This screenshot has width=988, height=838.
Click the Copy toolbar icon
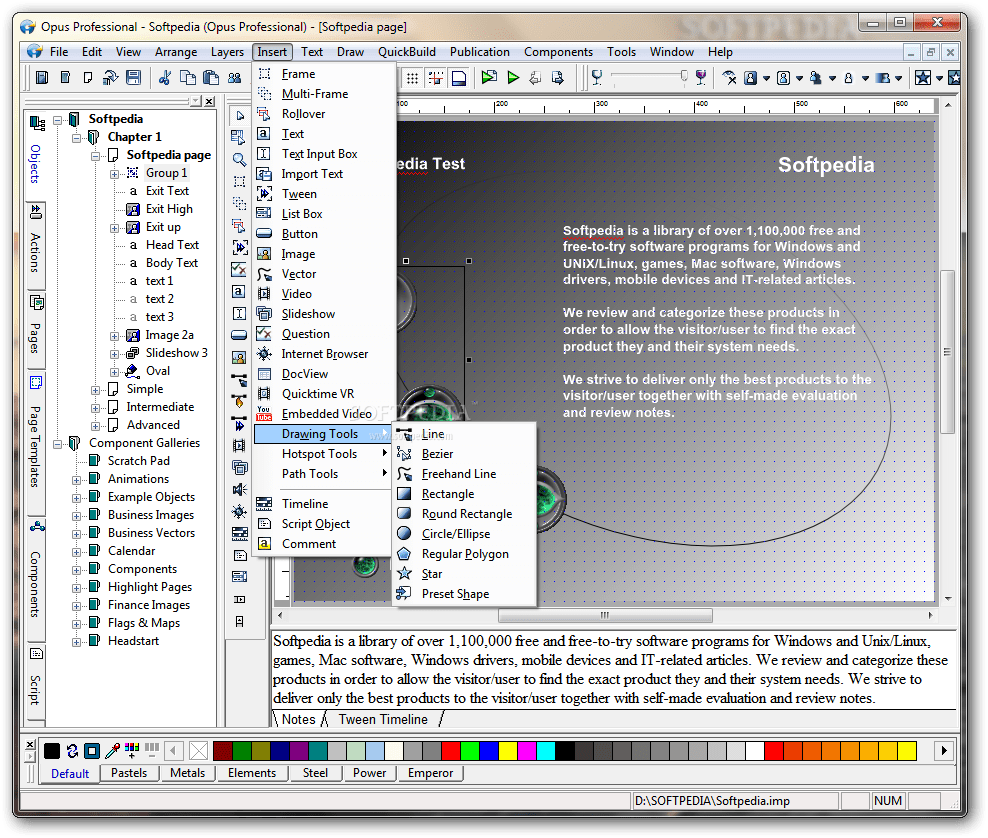pos(188,76)
